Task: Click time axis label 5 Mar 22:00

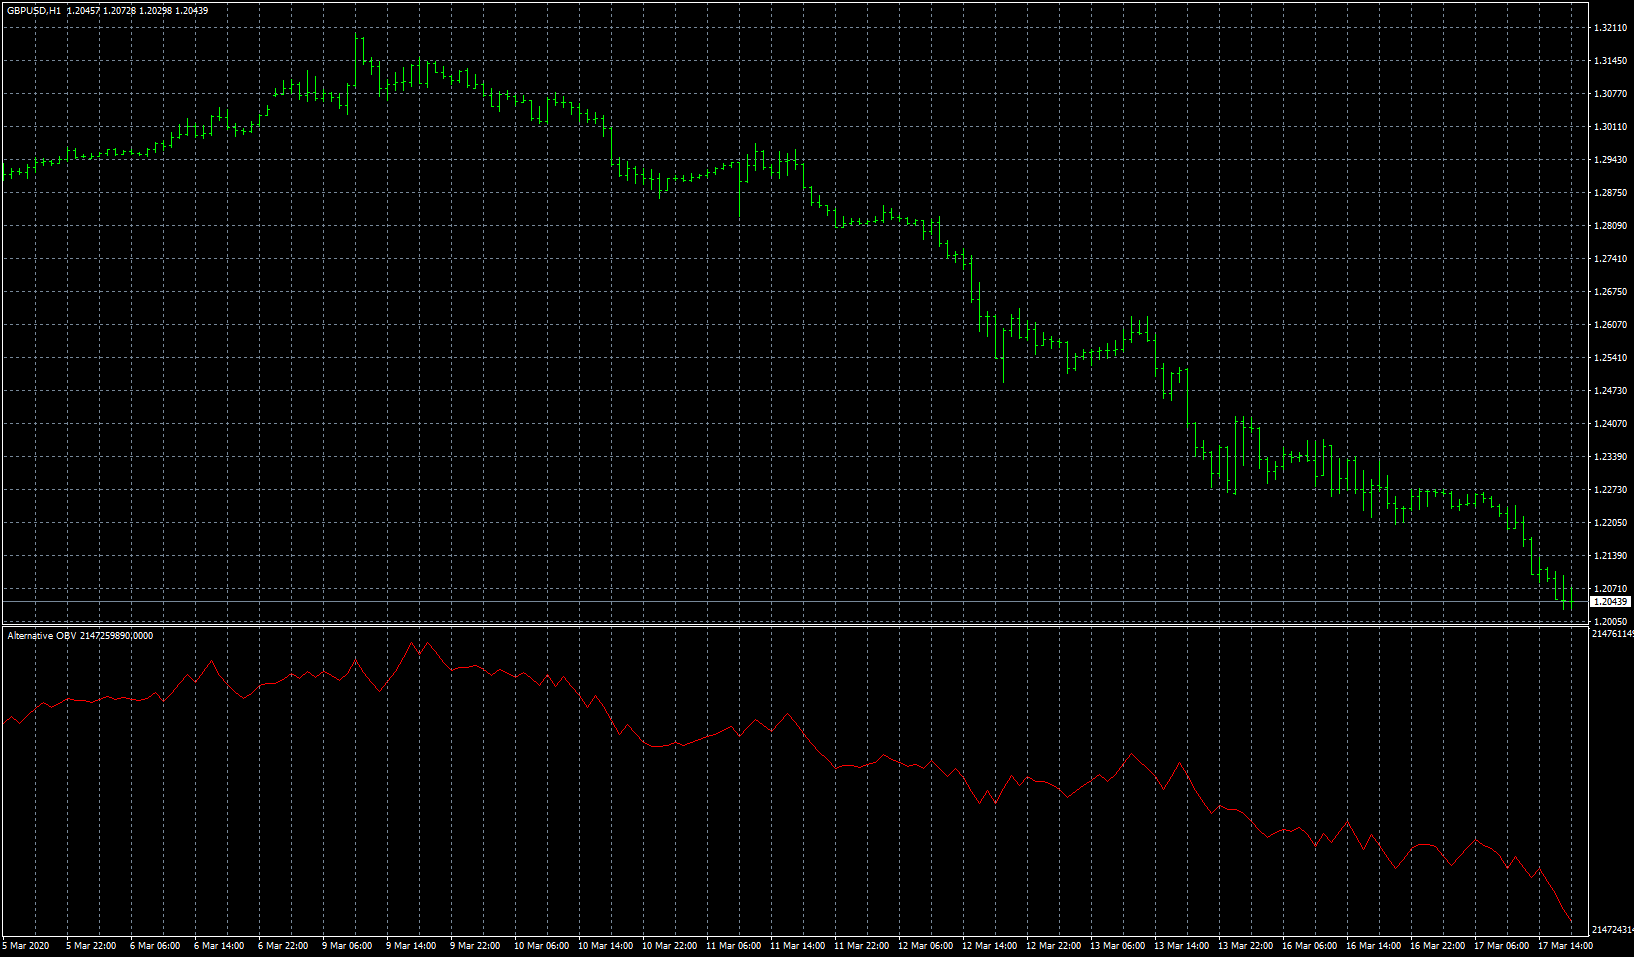Action: pyautogui.click(x=91, y=946)
